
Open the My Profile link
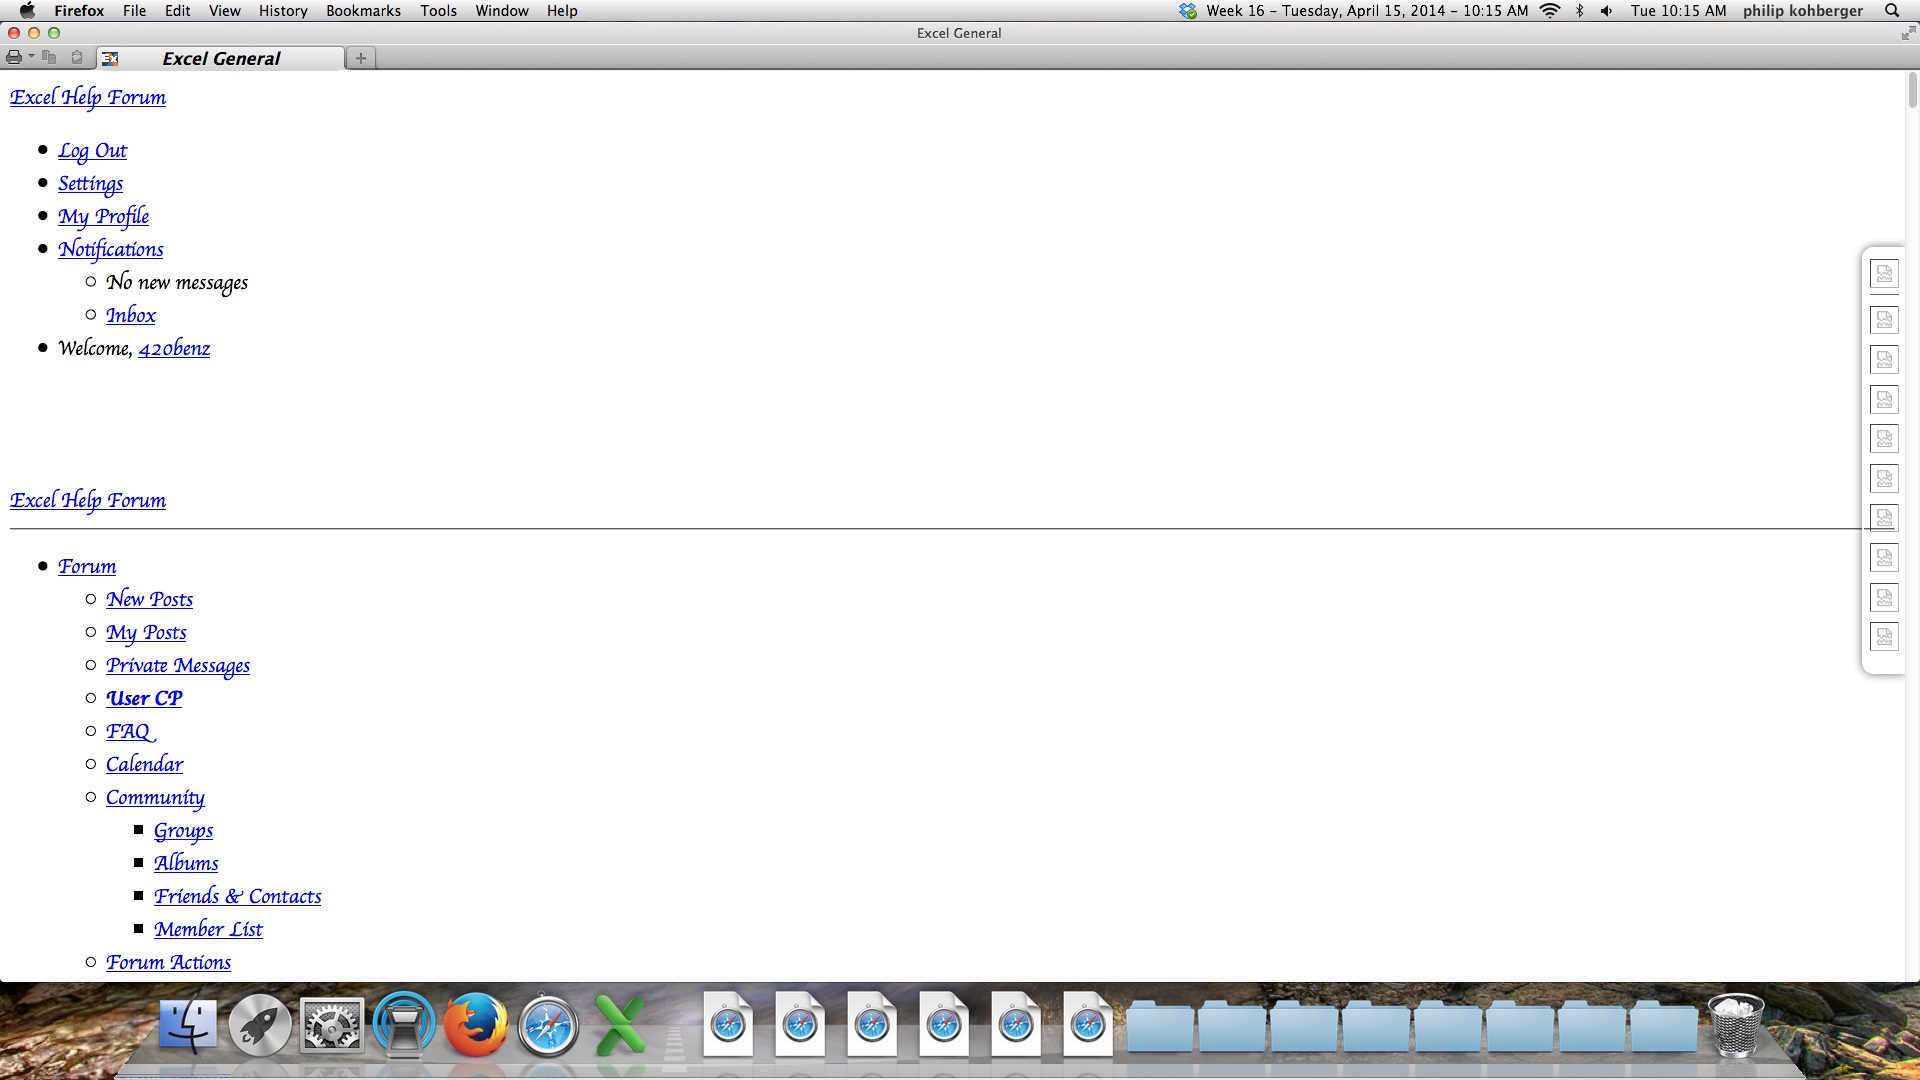103,216
